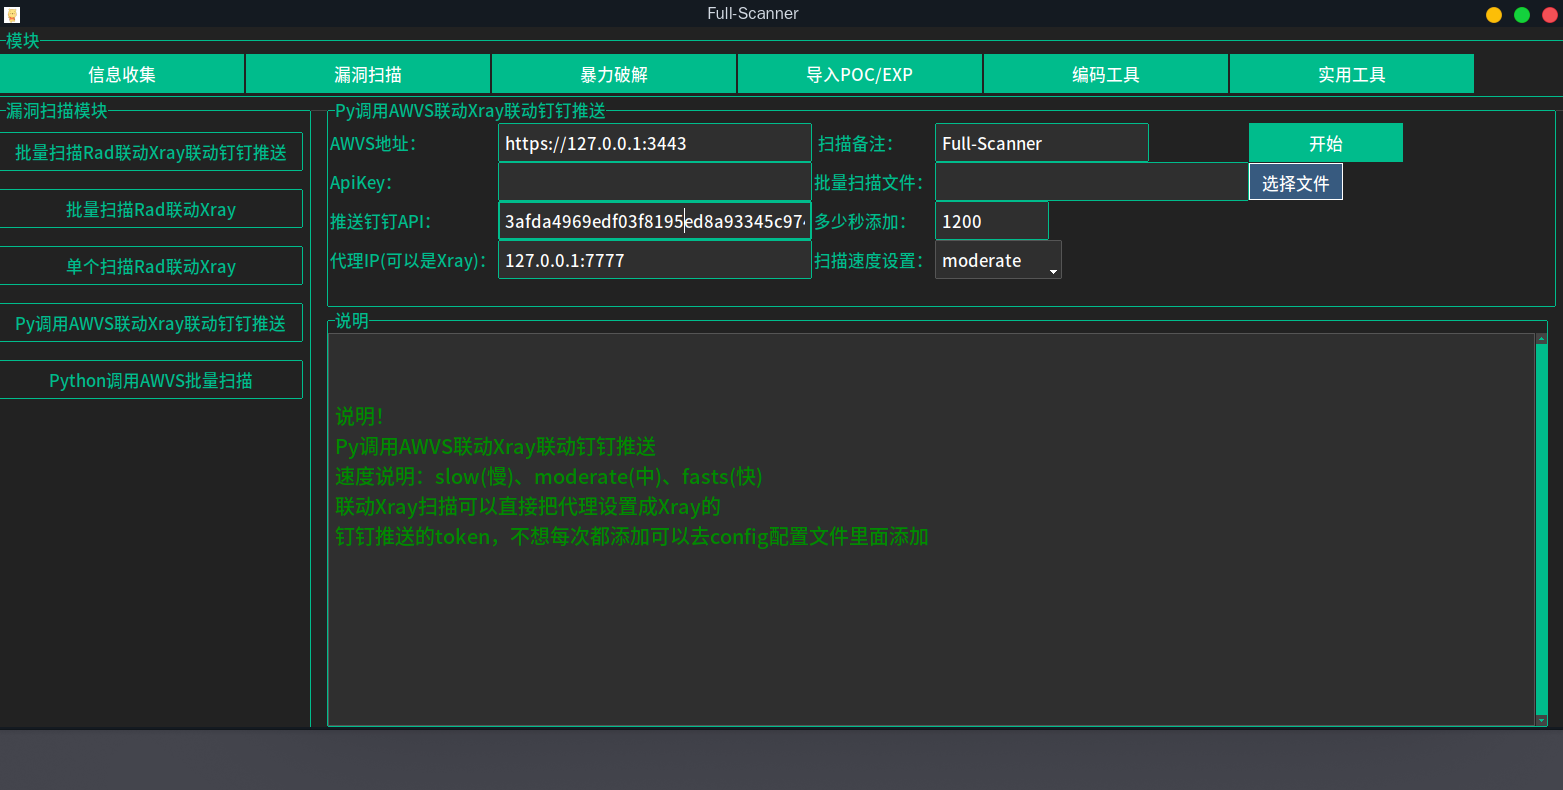The image size is (1563, 790).
Task: Click the 代理IP address input field
Action: click(654, 261)
